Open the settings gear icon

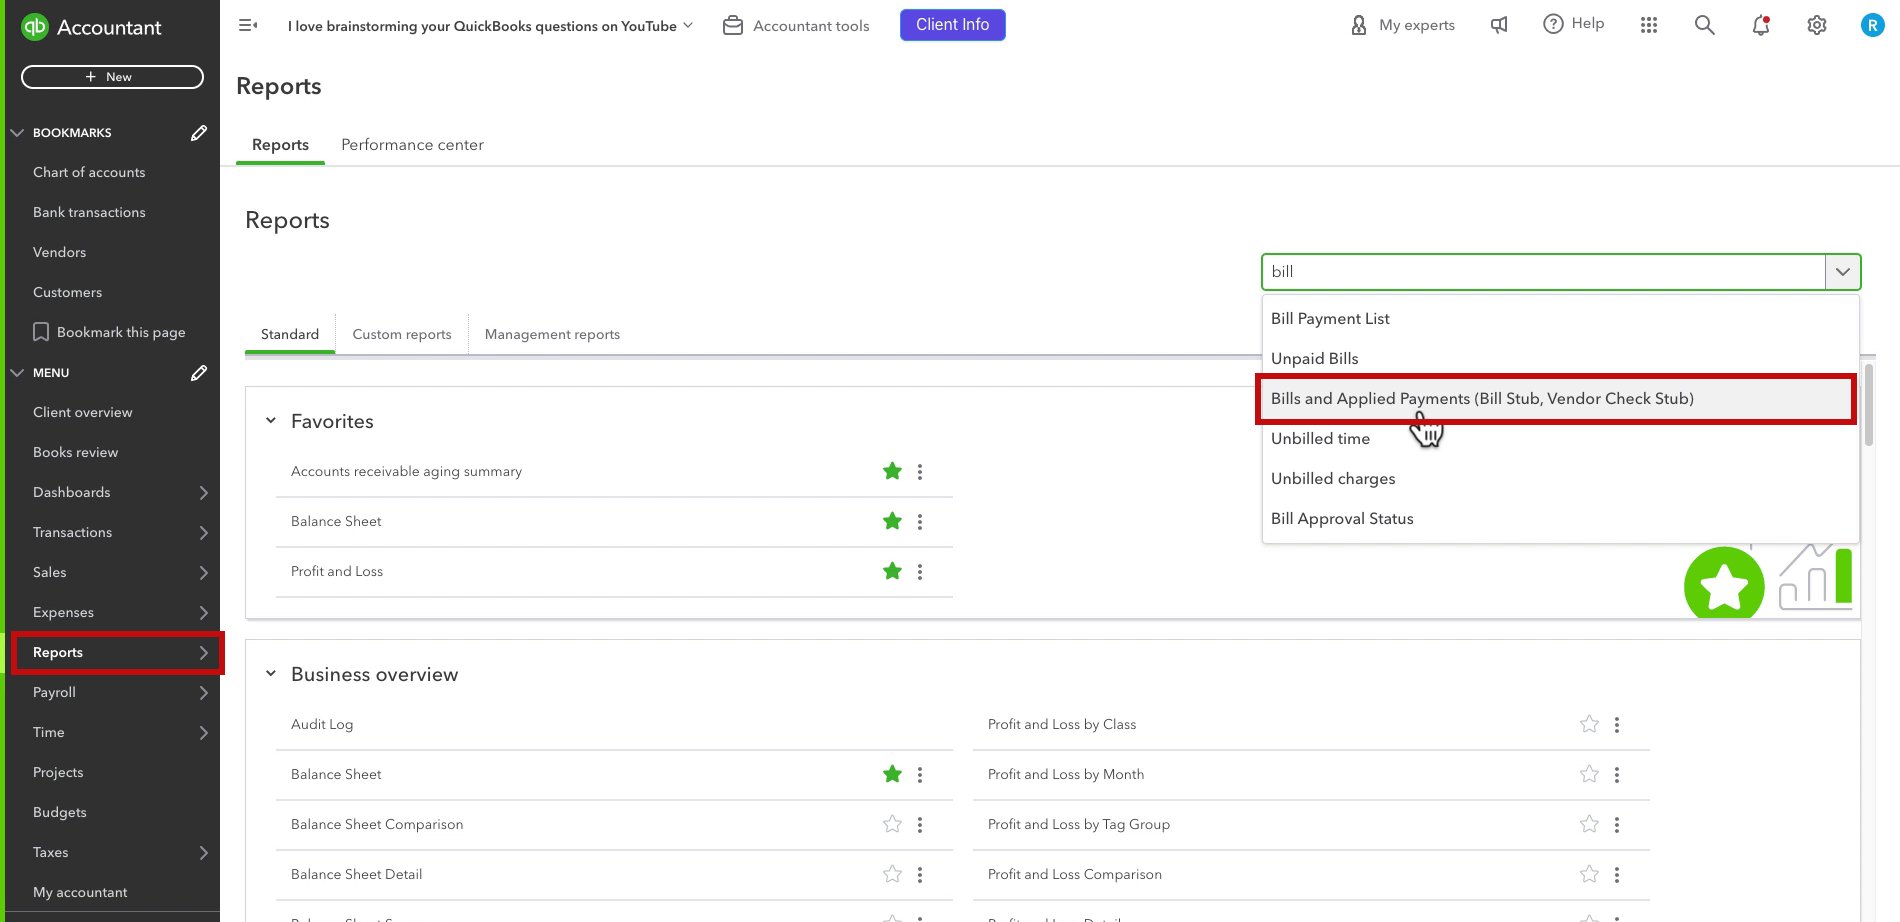point(1817,25)
